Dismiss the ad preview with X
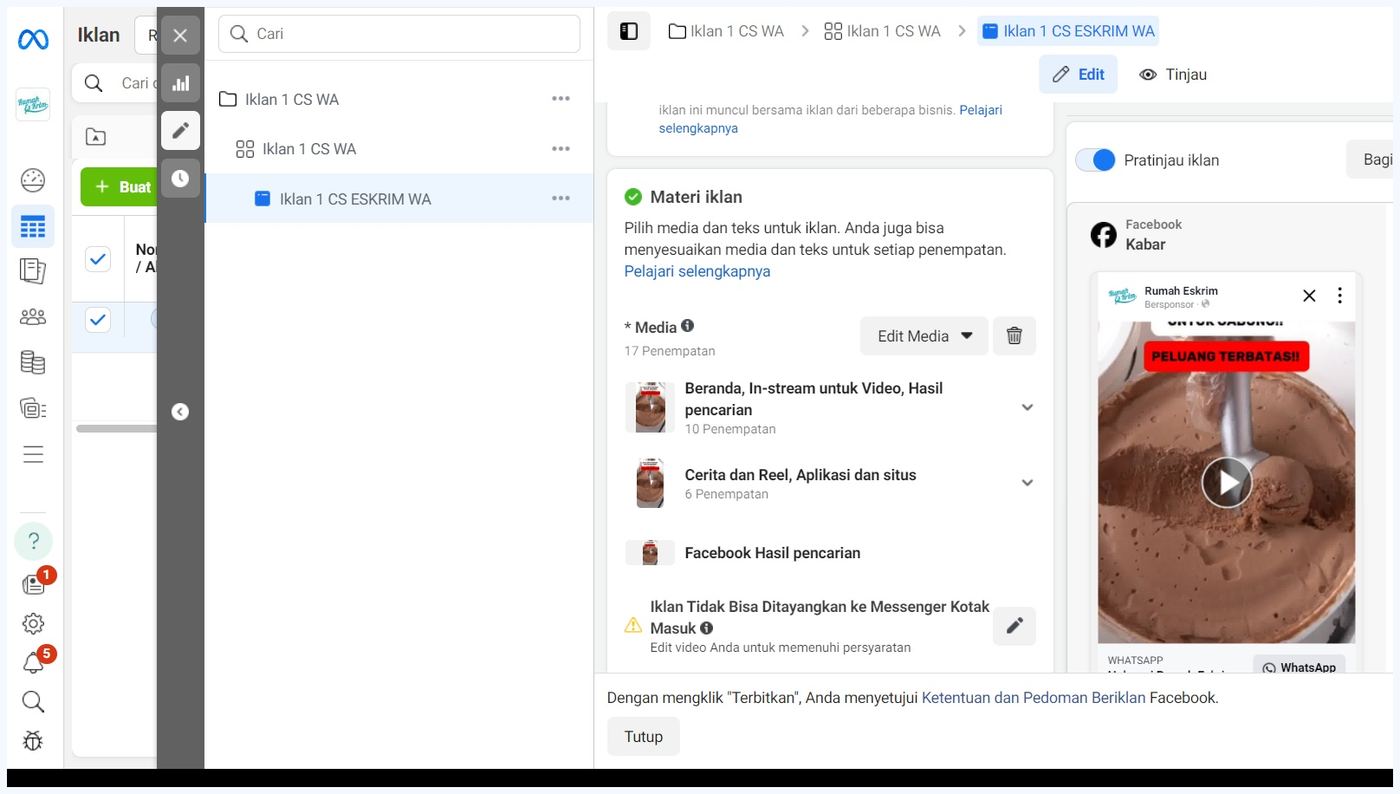Screen dimensions: 1400x794 coord(1309,295)
